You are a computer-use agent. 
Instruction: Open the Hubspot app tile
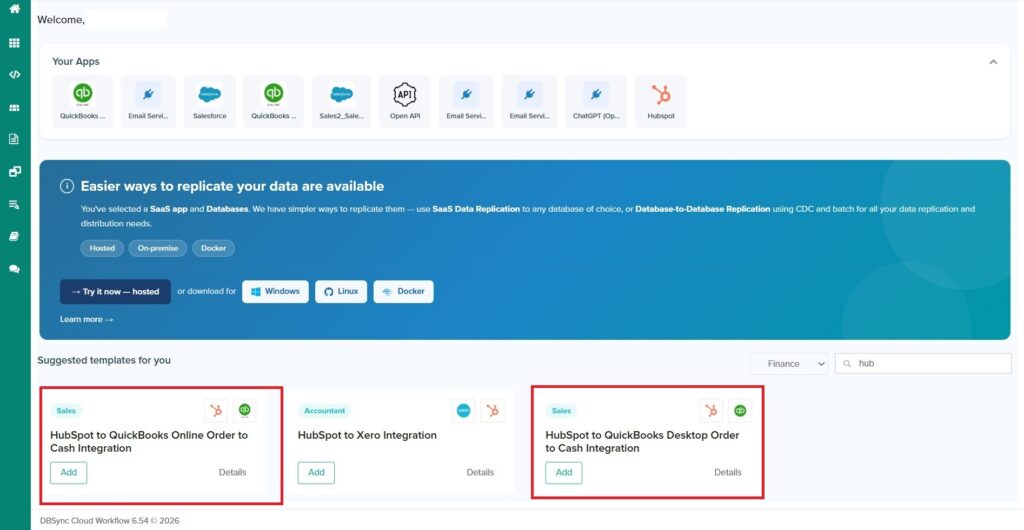tap(661, 101)
